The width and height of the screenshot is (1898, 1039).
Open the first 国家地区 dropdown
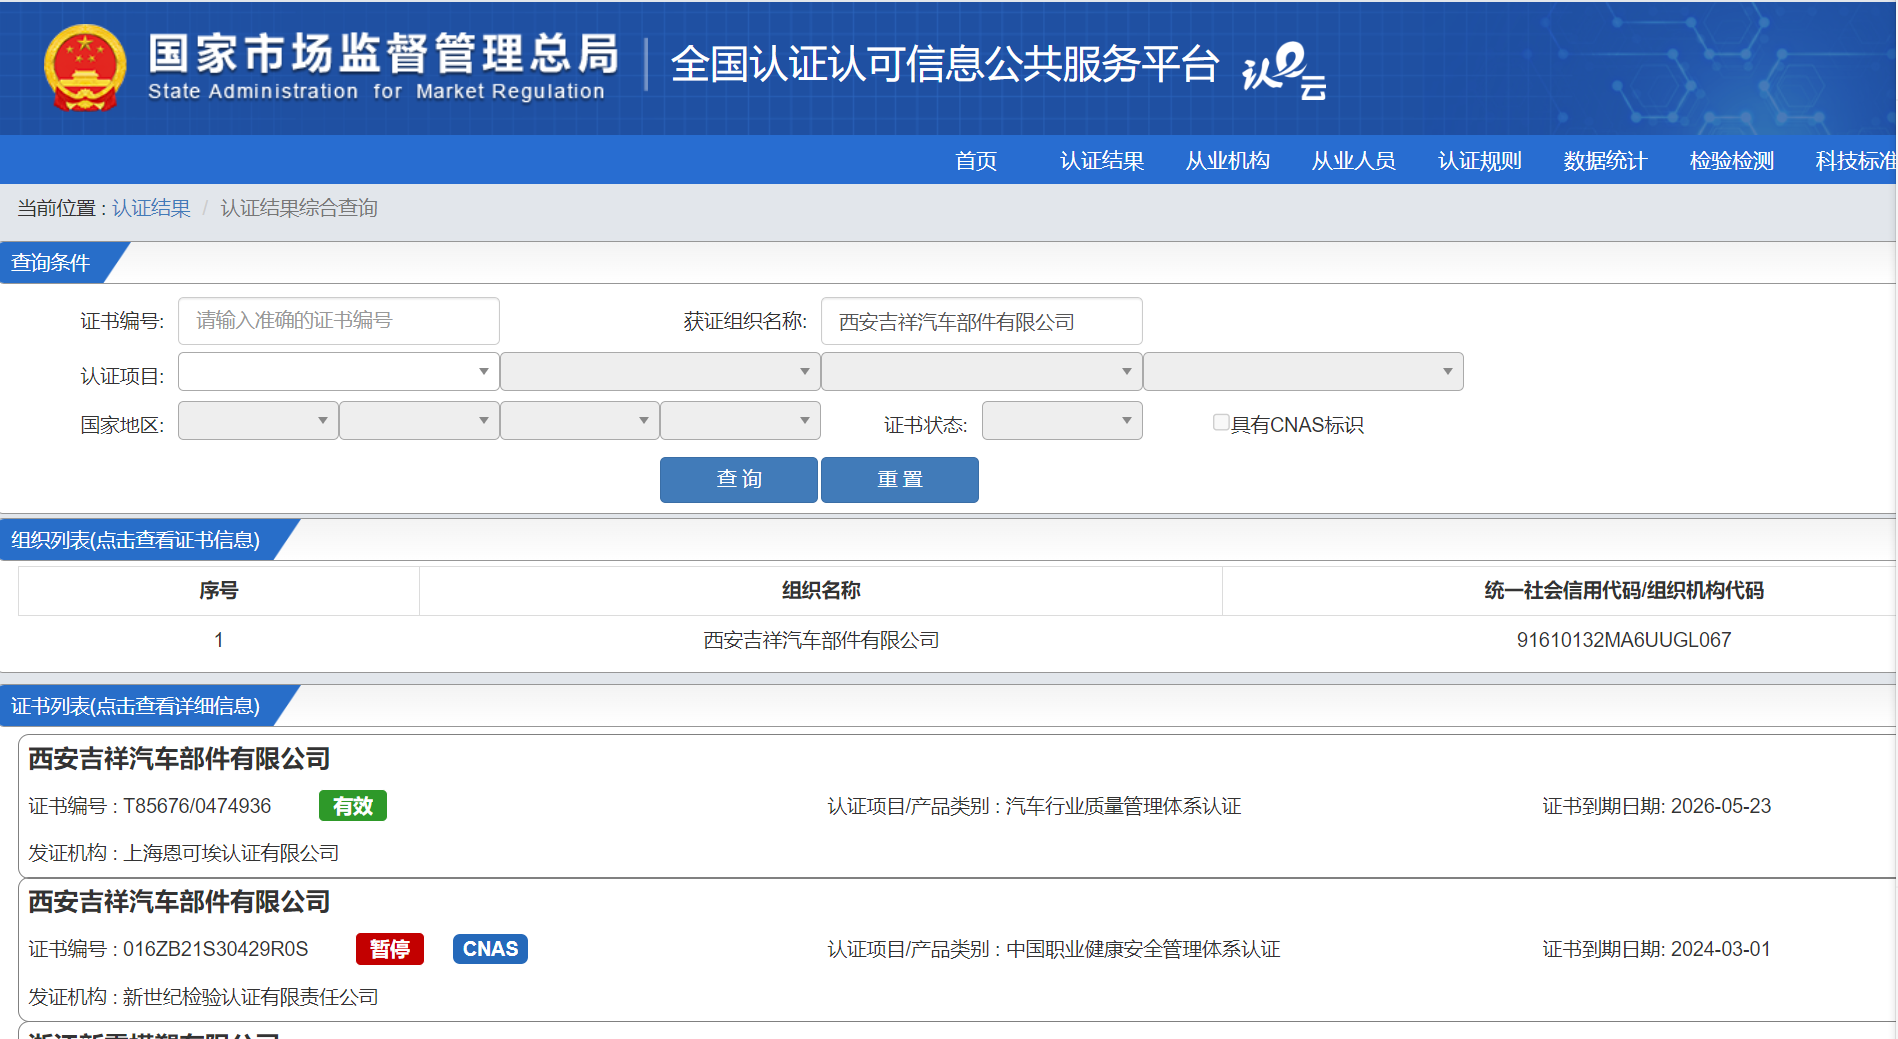click(x=258, y=421)
